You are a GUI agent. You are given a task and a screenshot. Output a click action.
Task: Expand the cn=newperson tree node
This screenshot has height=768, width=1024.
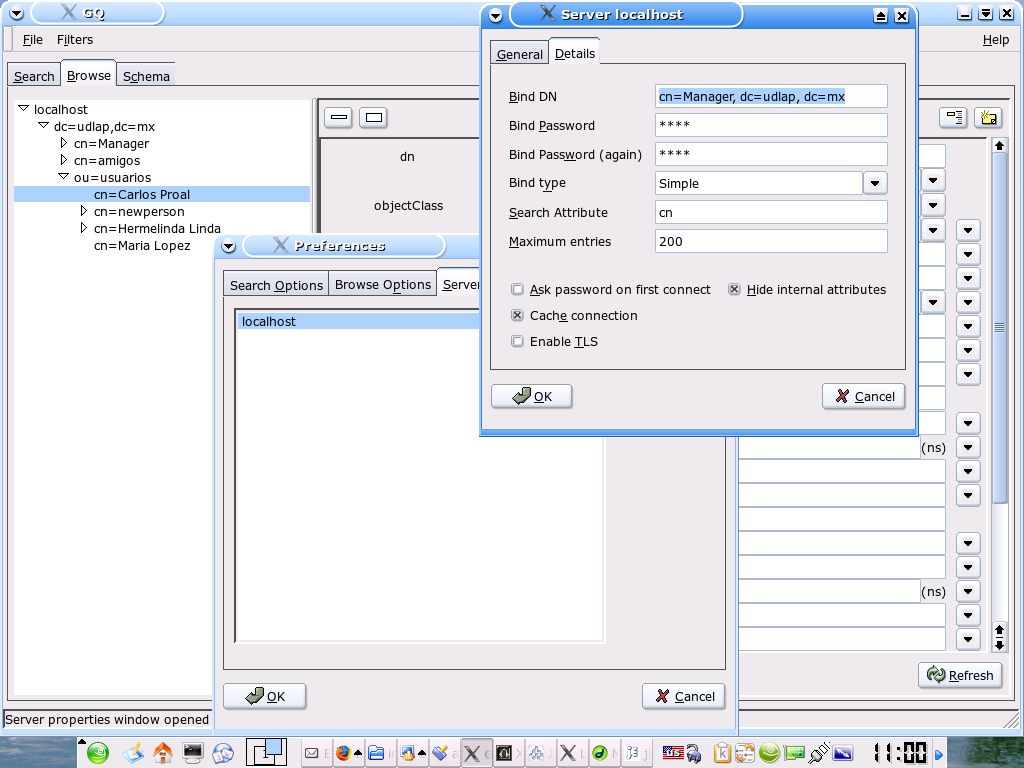[x=84, y=212]
